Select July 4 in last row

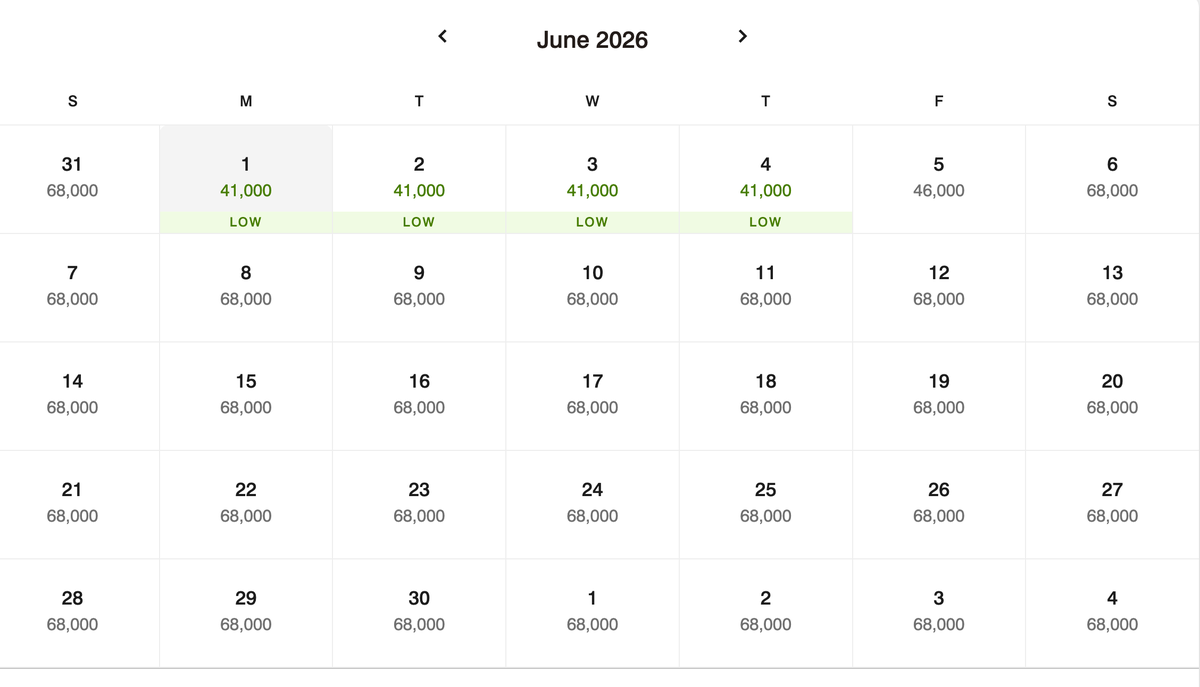point(1112,610)
